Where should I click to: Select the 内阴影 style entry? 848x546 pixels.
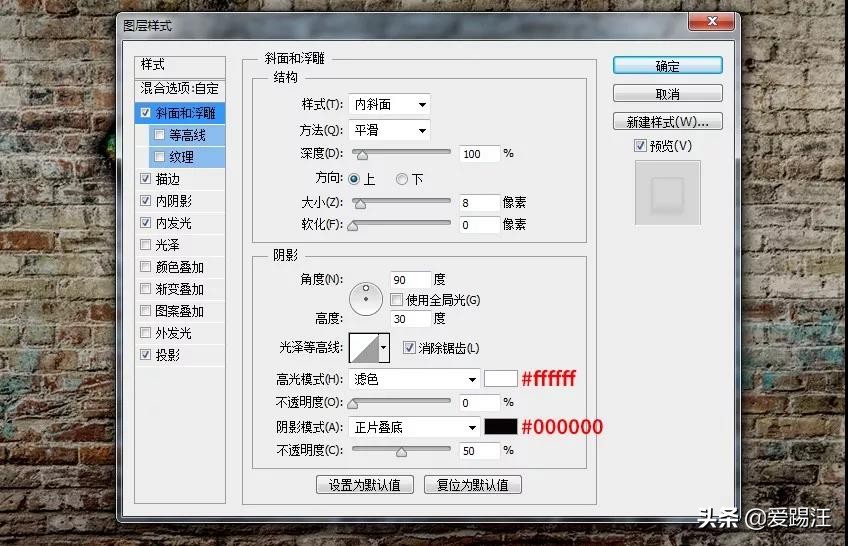pyautogui.click(x=174, y=201)
